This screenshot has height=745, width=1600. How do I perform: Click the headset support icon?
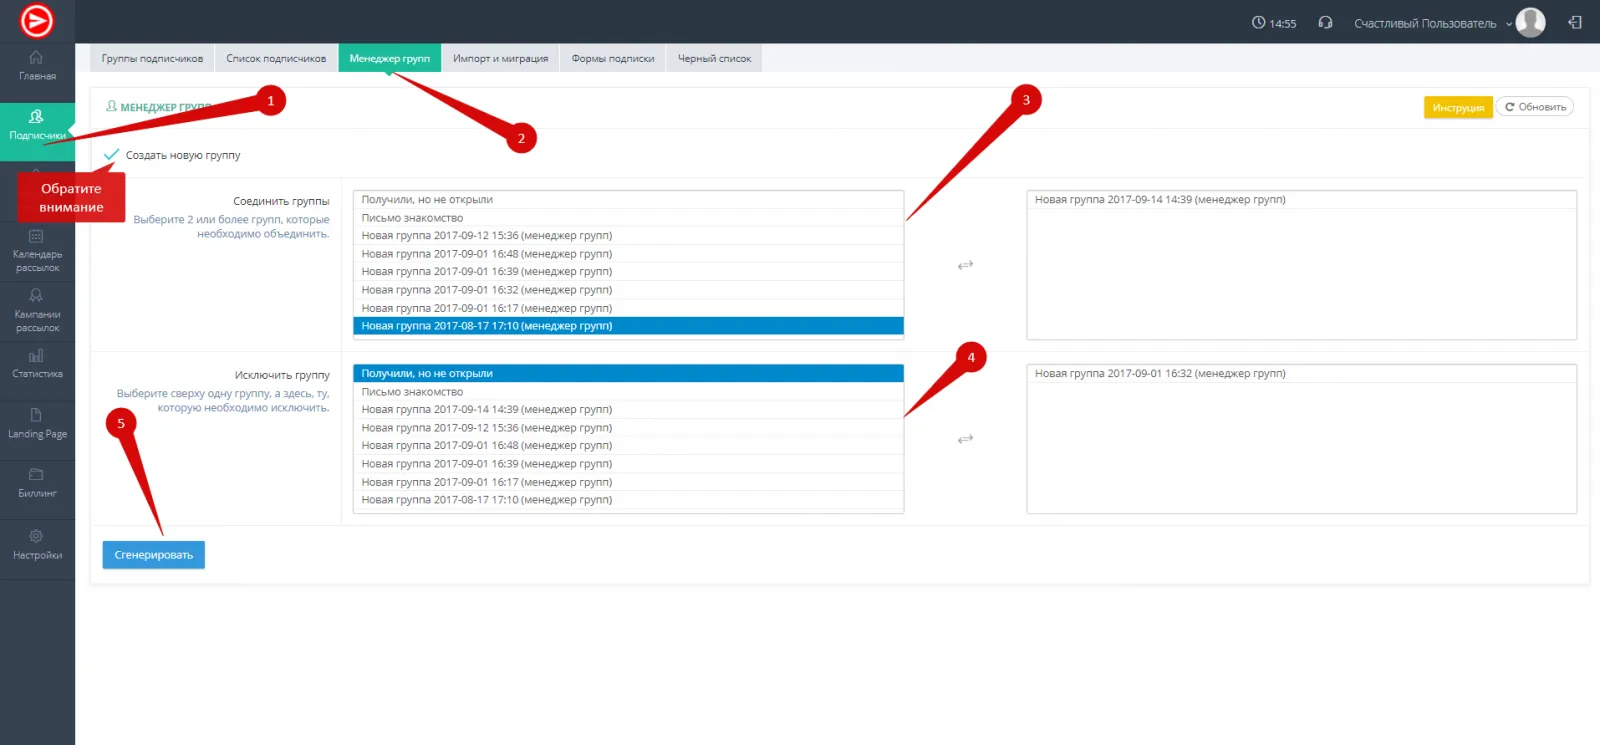coord(1325,23)
